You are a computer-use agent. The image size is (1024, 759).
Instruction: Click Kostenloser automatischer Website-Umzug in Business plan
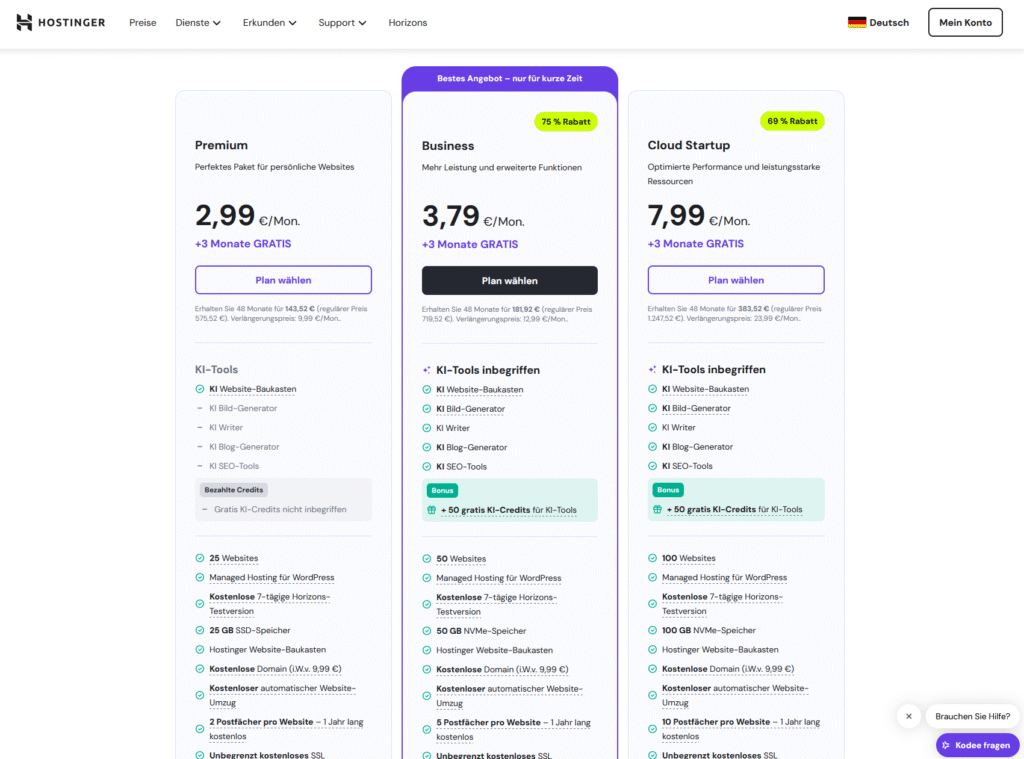[509, 696]
